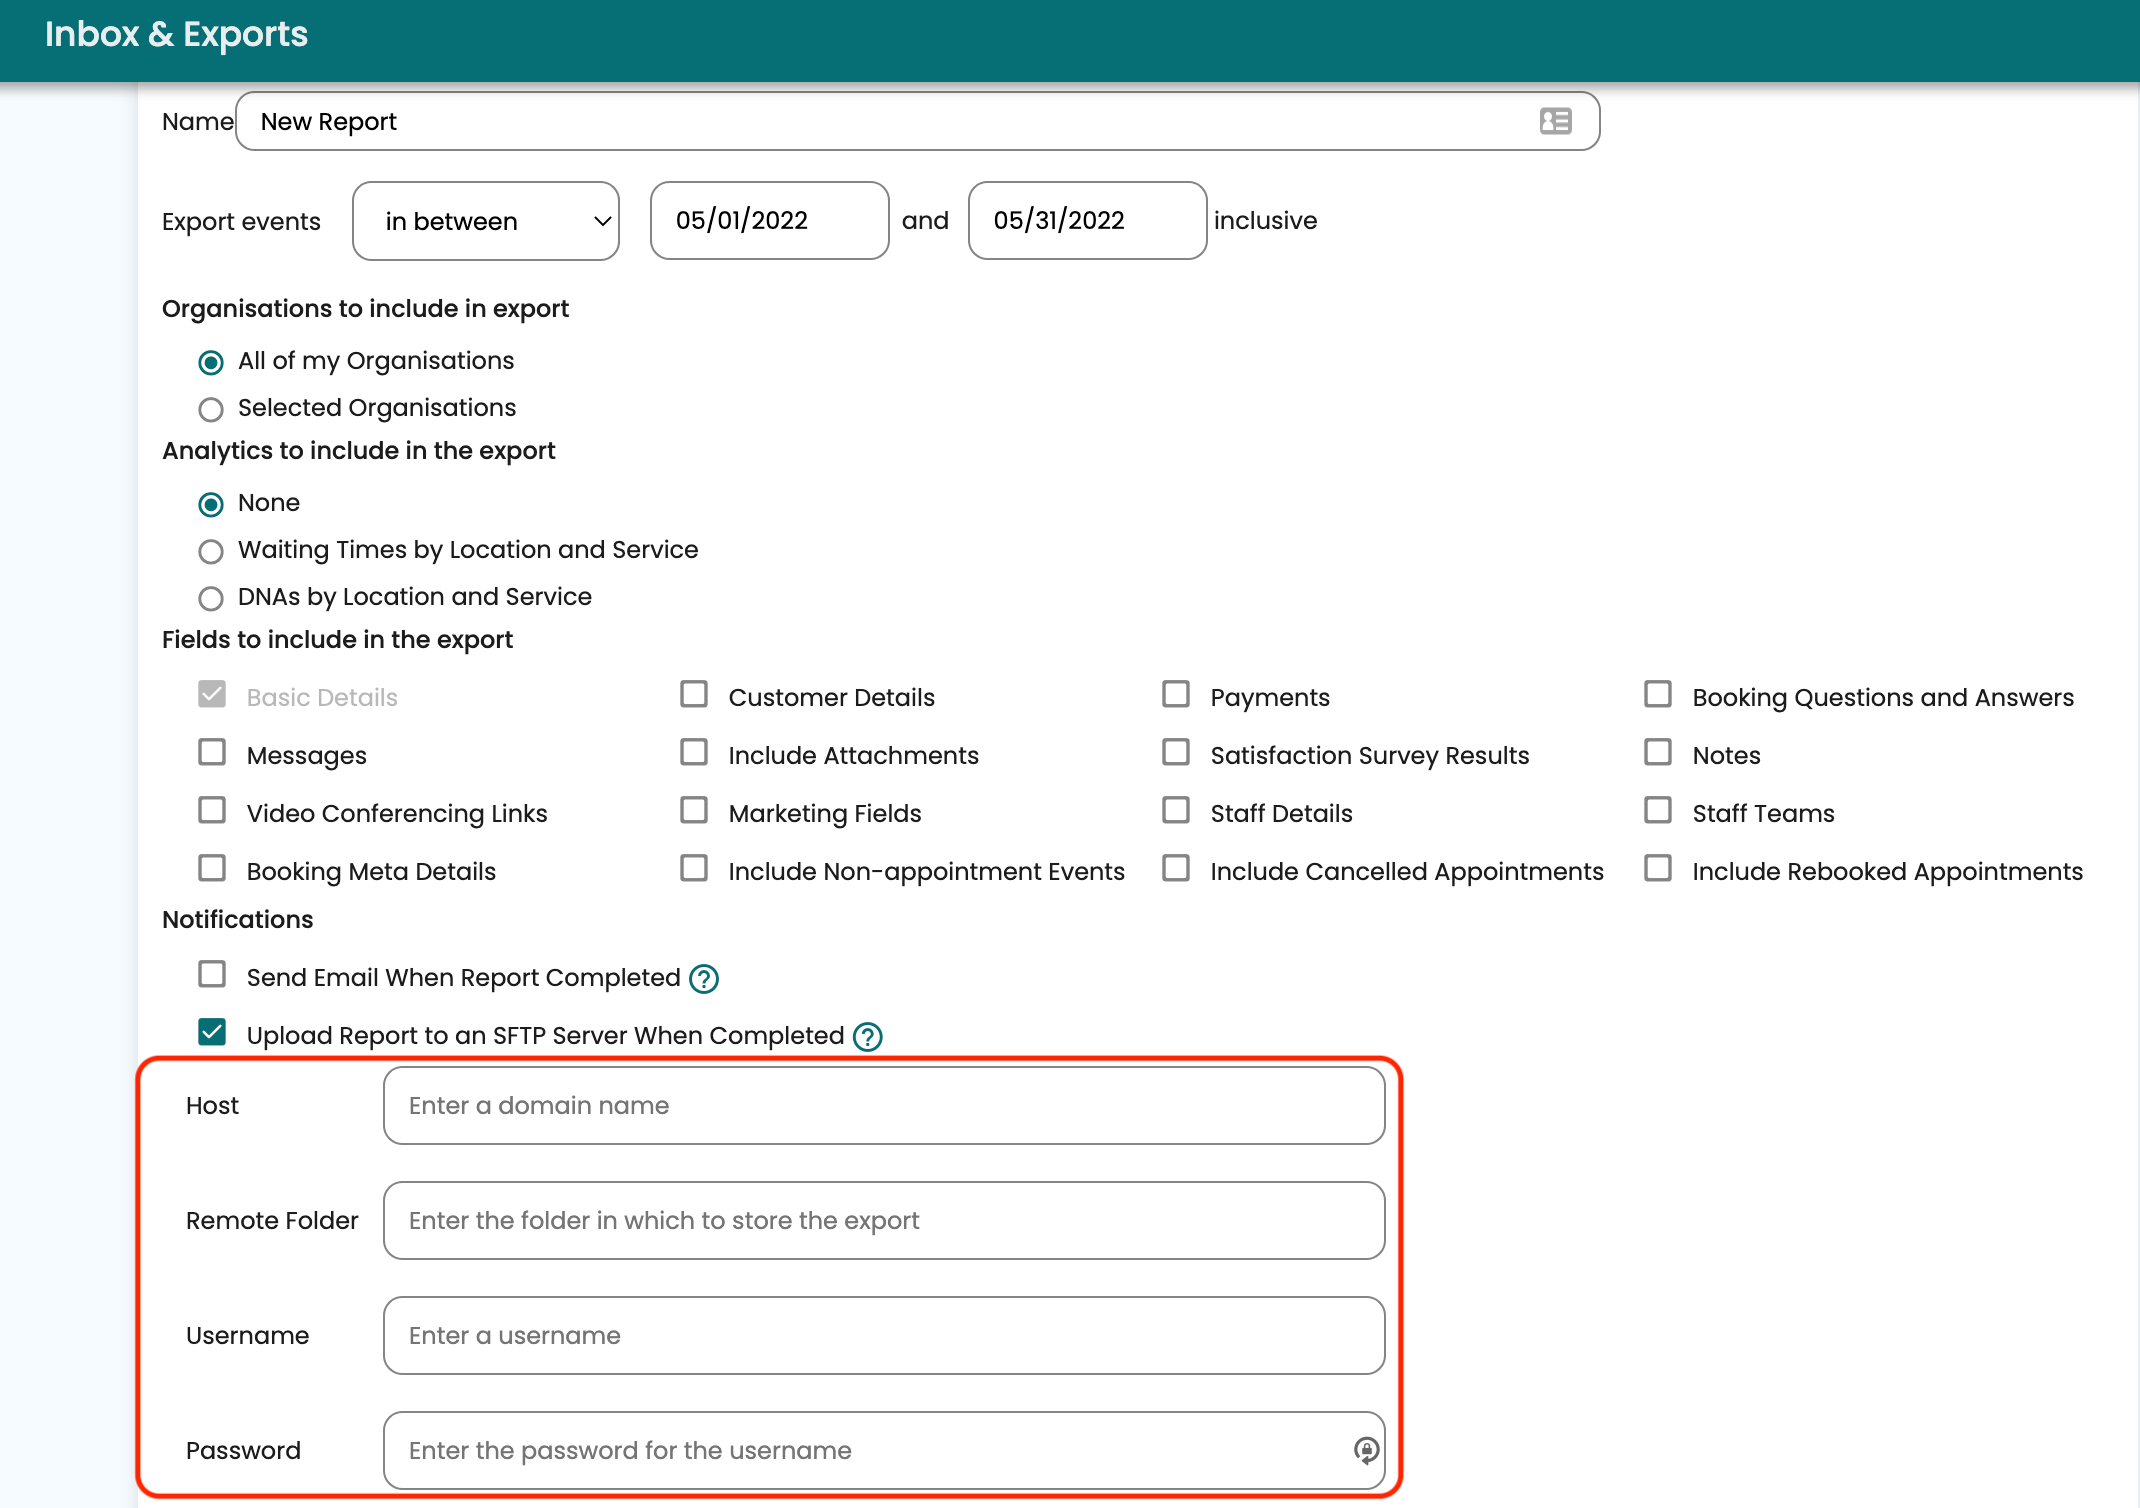
Task: Select DNAs by Location and Service option
Action: tap(211, 598)
